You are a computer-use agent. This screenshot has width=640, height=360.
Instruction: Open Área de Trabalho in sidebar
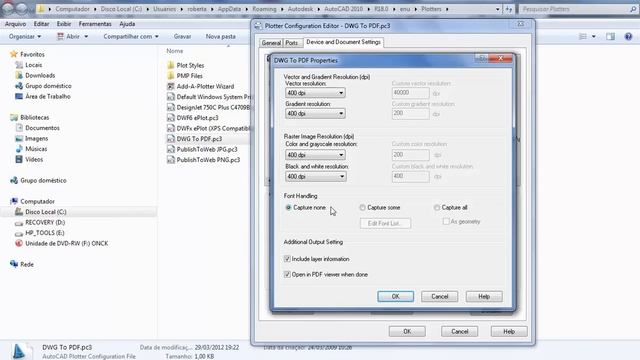[x=48, y=96]
